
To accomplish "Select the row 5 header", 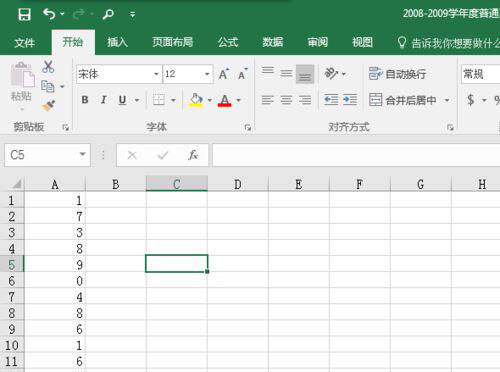I will click(x=12, y=264).
